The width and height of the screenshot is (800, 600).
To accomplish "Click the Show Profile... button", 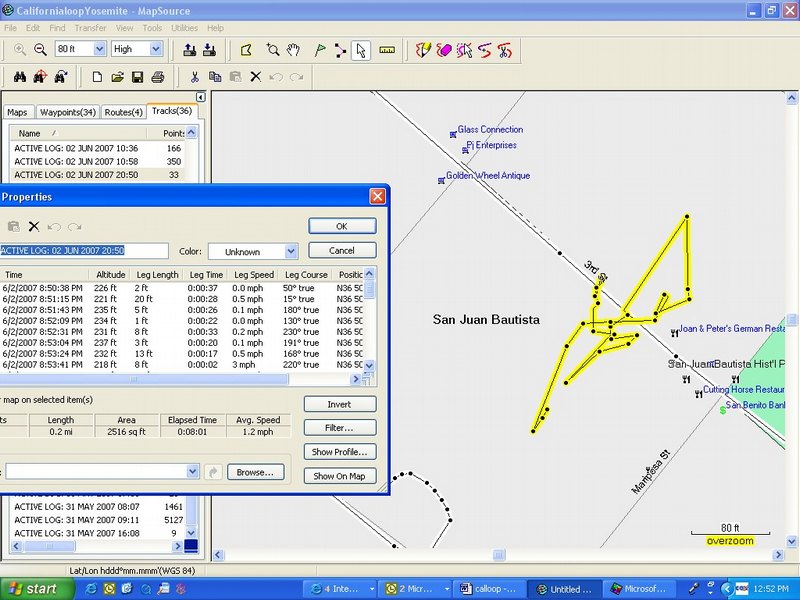I will [x=343, y=452].
